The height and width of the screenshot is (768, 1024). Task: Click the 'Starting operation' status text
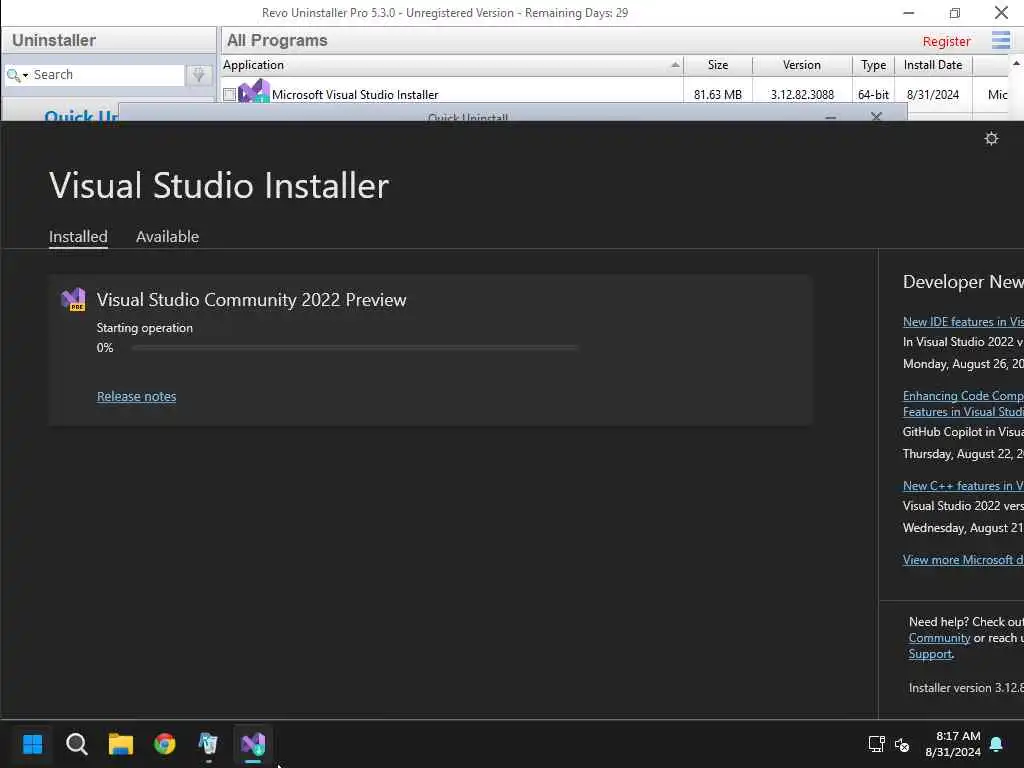pyautogui.click(x=144, y=328)
